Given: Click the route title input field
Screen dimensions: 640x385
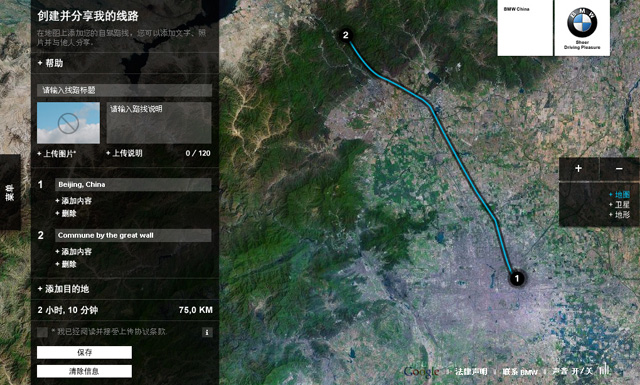Looking at the screenshot, I should point(124,90).
